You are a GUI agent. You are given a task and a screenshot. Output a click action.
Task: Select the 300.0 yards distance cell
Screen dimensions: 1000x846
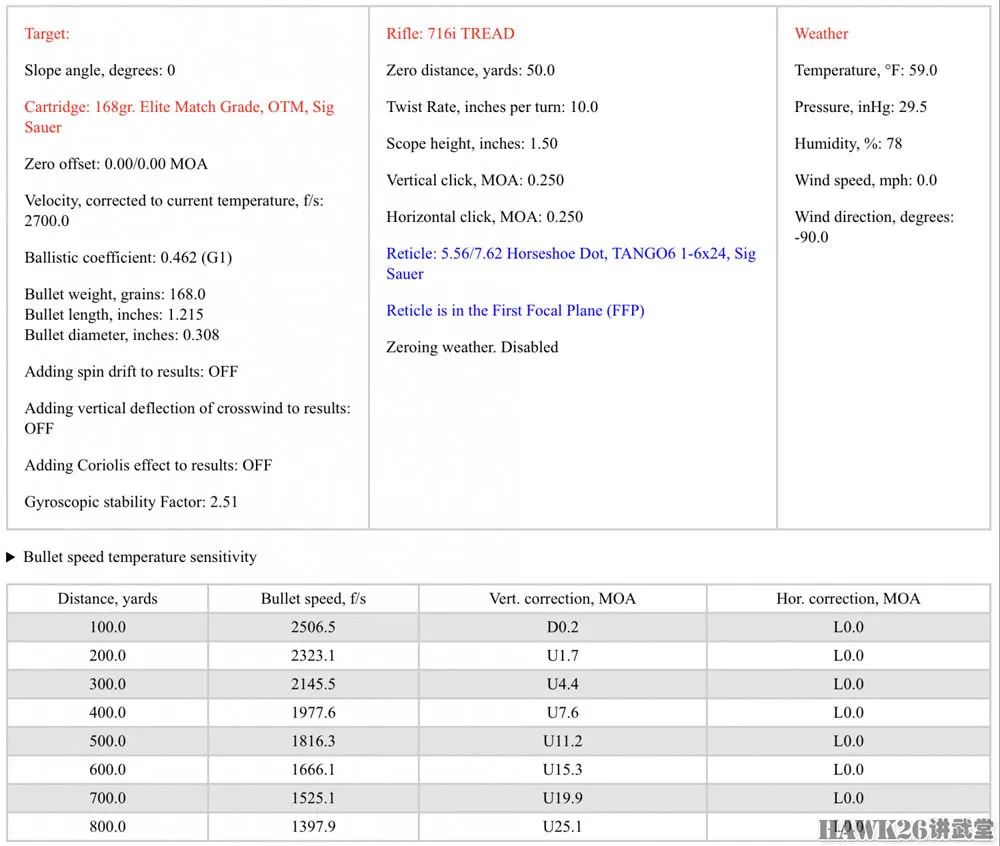pyautogui.click(x=108, y=684)
